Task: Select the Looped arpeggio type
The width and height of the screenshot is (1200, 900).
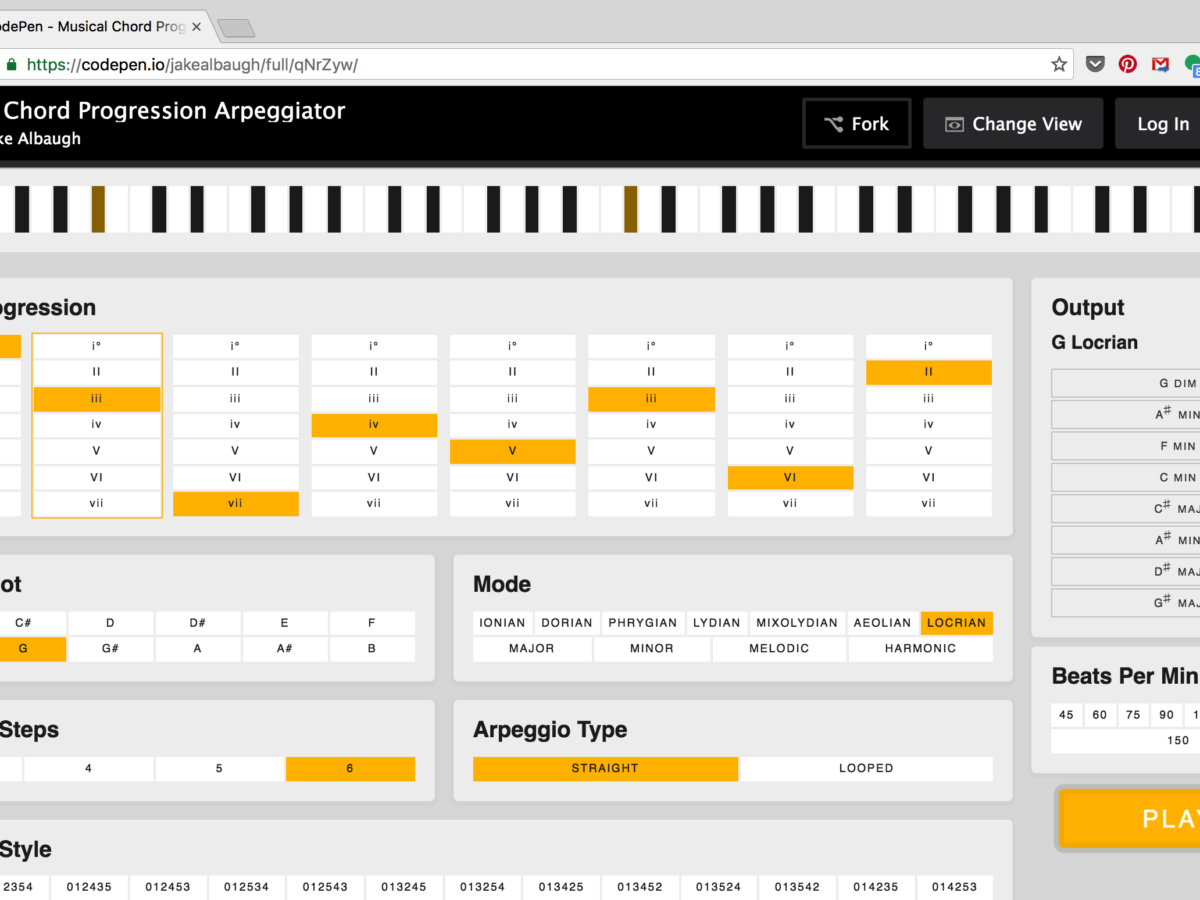Action: [x=866, y=769]
